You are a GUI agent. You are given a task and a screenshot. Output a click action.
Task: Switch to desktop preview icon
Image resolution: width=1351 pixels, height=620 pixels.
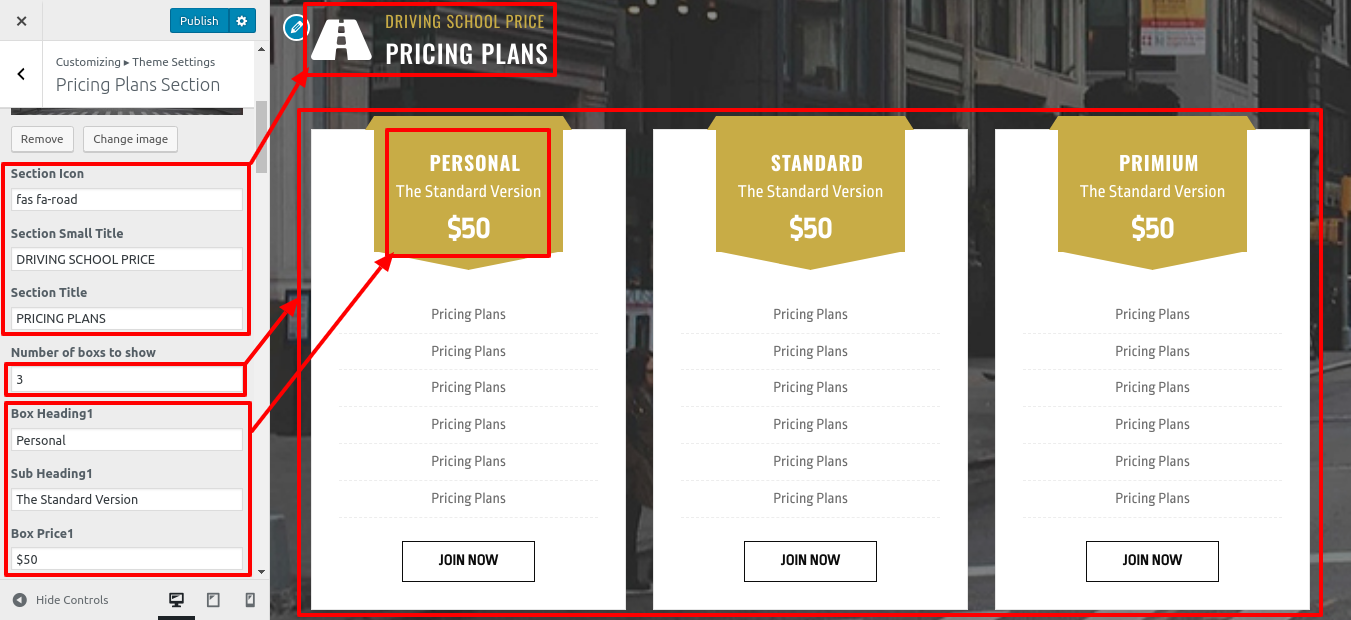pyautogui.click(x=177, y=600)
